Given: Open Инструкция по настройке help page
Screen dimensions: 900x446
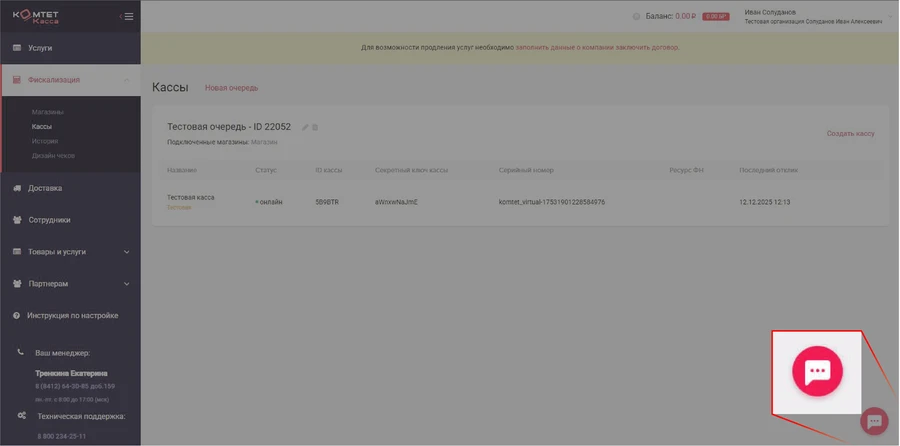Looking at the screenshot, I should pos(72,316).
